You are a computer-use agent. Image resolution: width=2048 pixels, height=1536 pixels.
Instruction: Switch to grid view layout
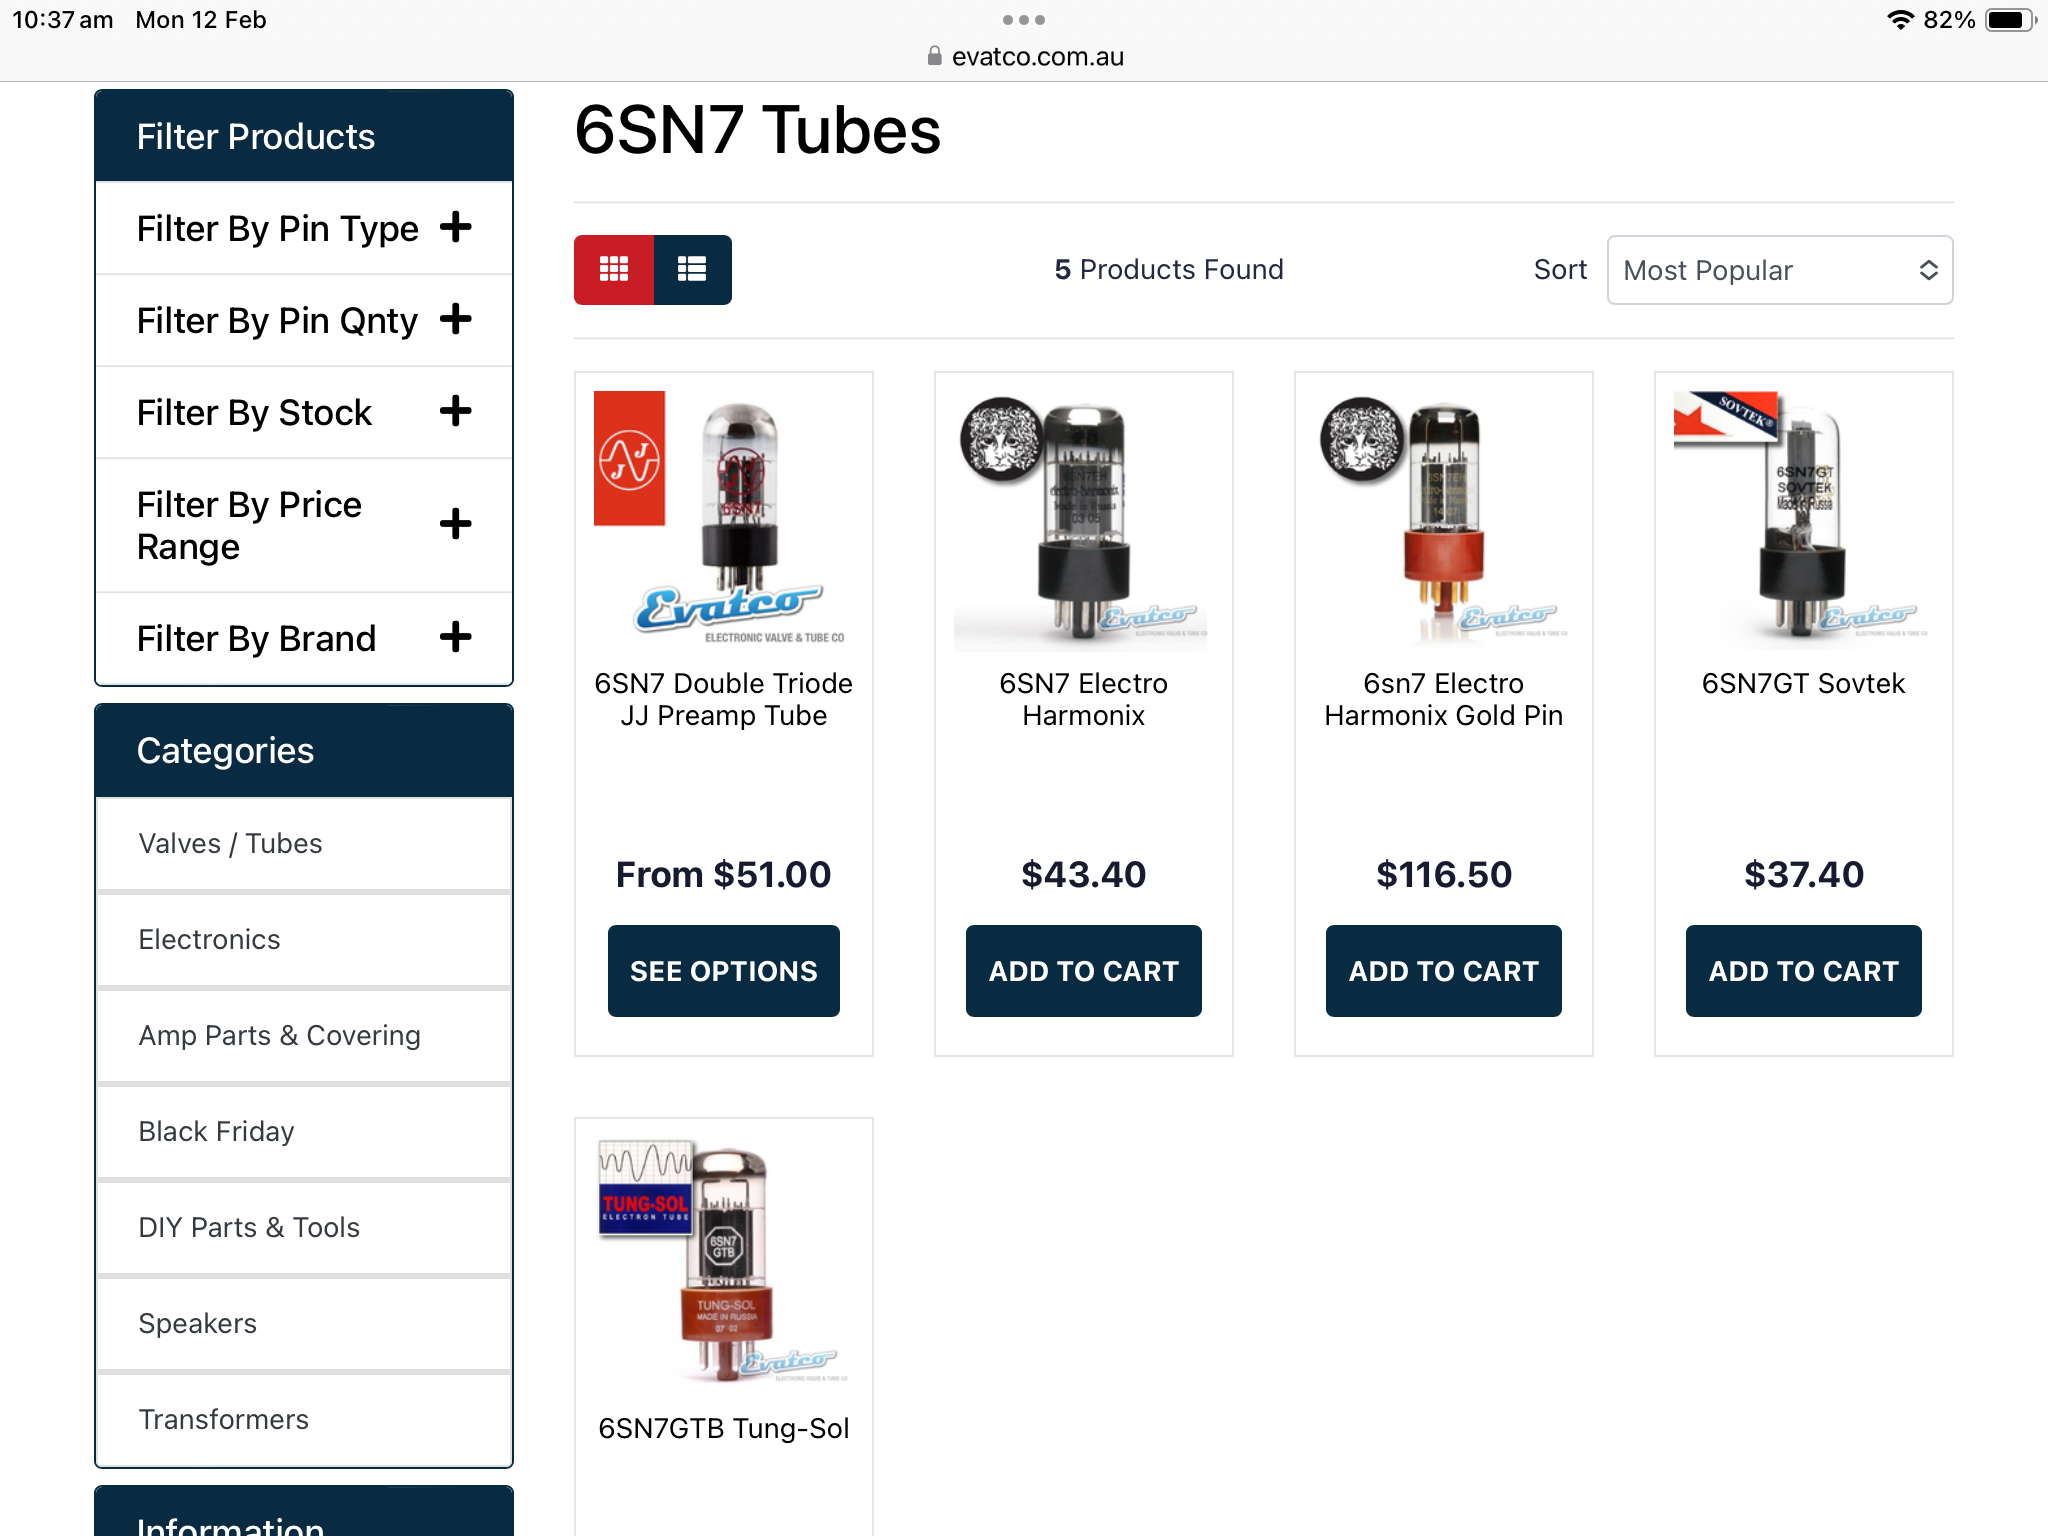click(x=614, y=270)
